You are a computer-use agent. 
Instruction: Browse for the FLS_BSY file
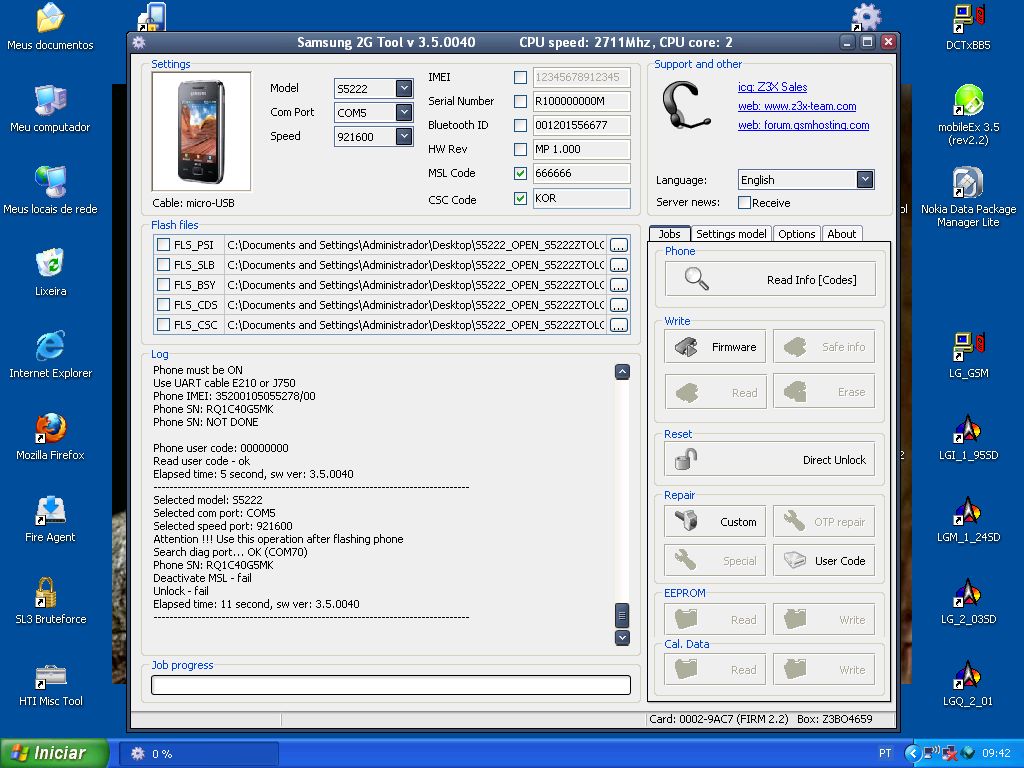click(x=618, y=285)
